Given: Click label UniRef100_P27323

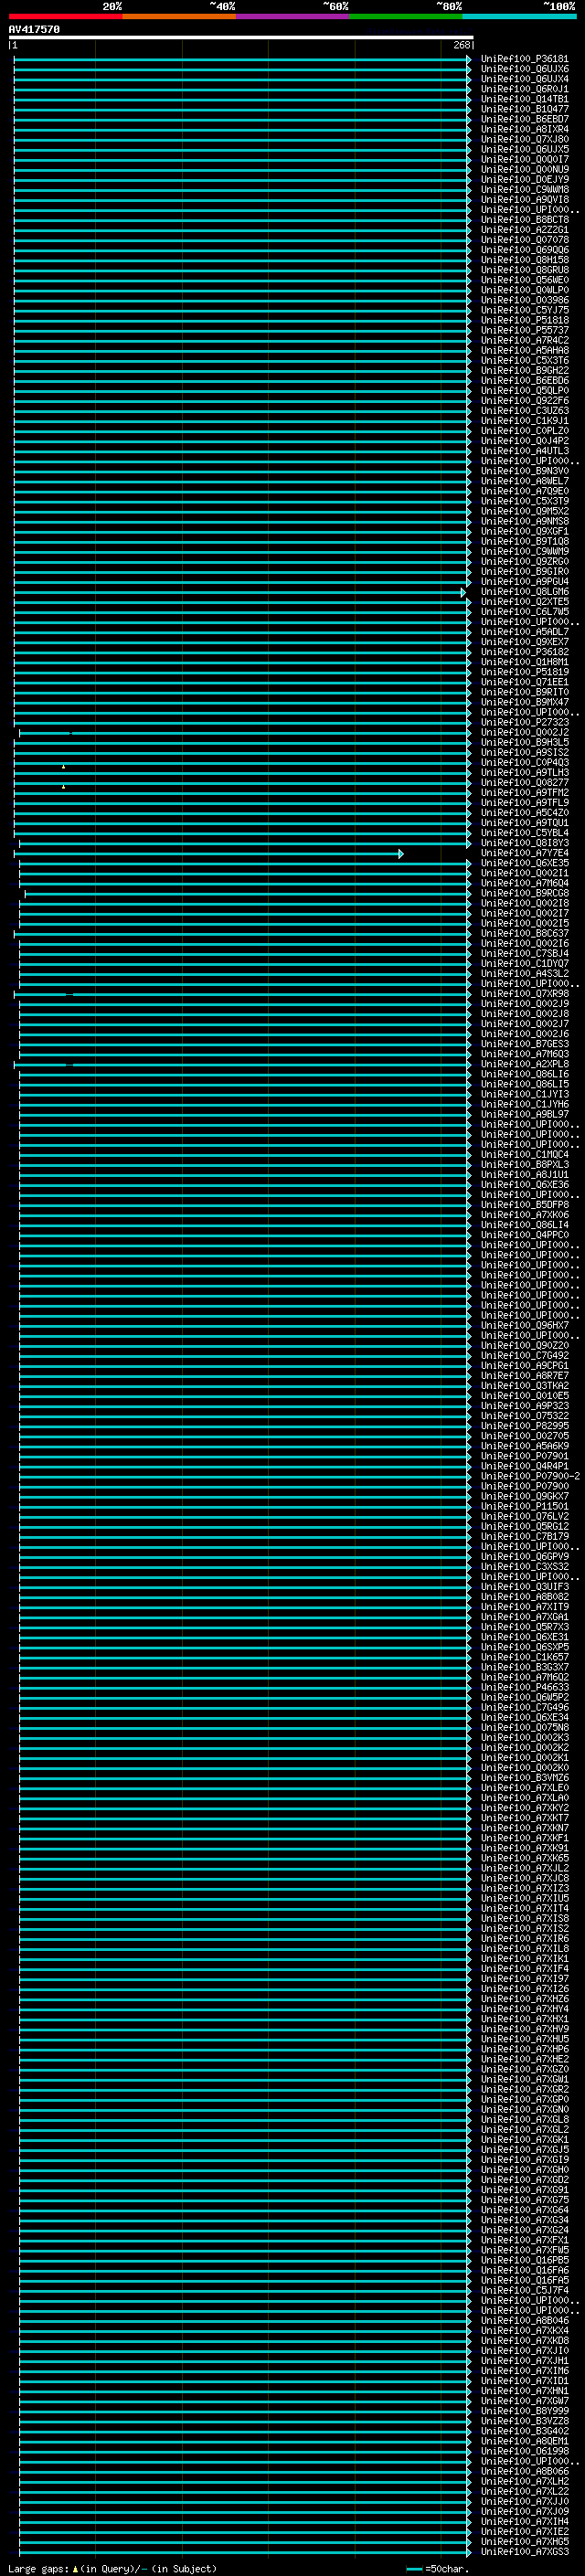Looking at the screenshot, I should (x=525, y=722).
